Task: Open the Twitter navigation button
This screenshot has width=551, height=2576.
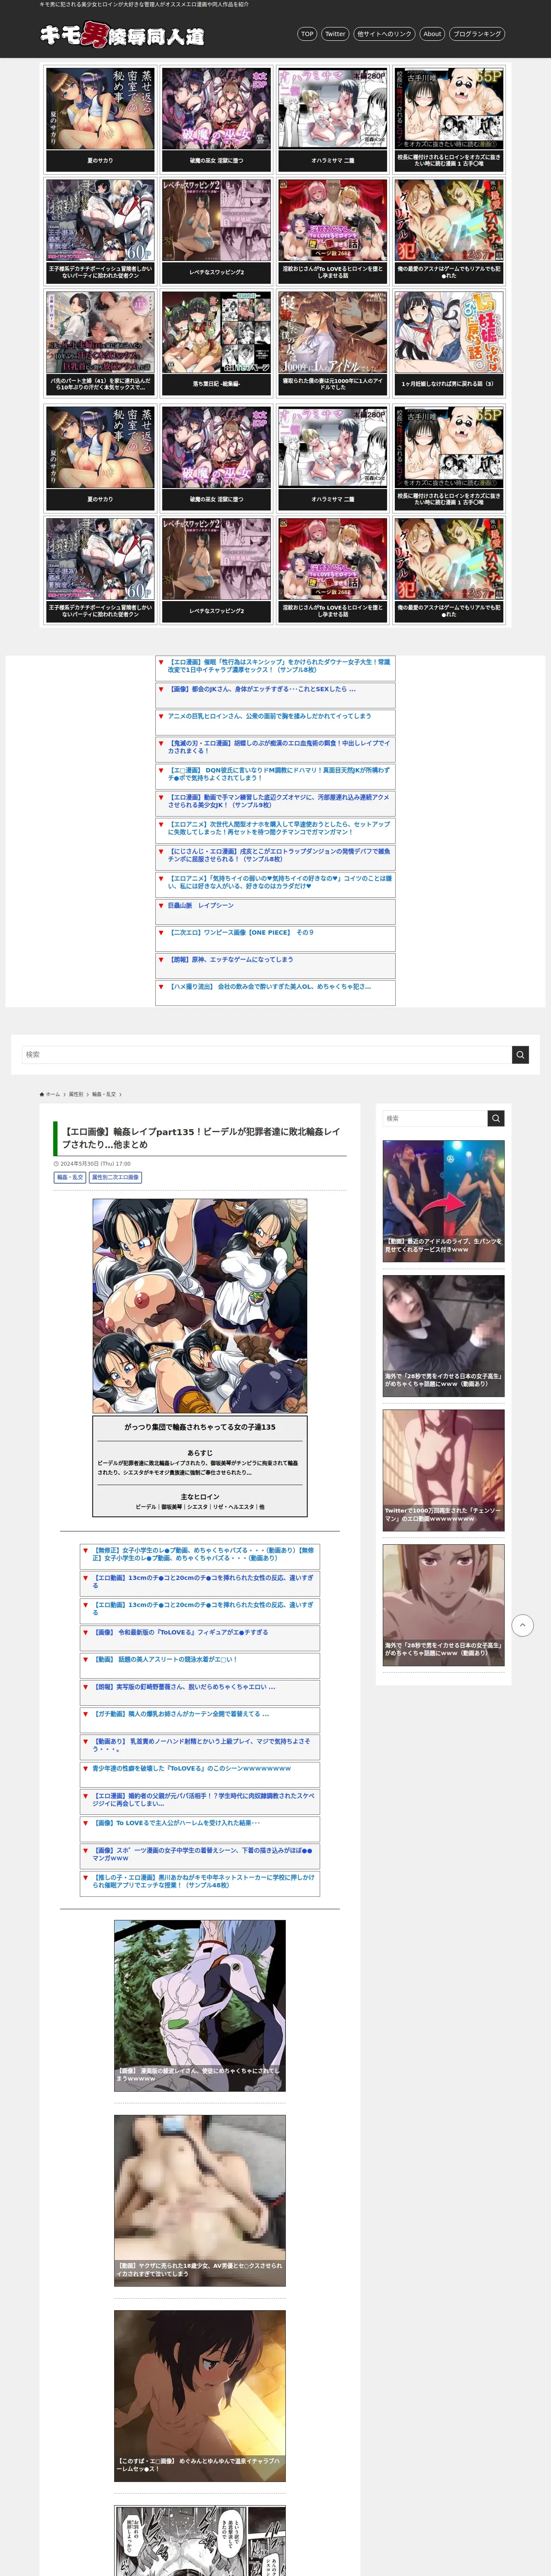Action: [x=335, y=34]
